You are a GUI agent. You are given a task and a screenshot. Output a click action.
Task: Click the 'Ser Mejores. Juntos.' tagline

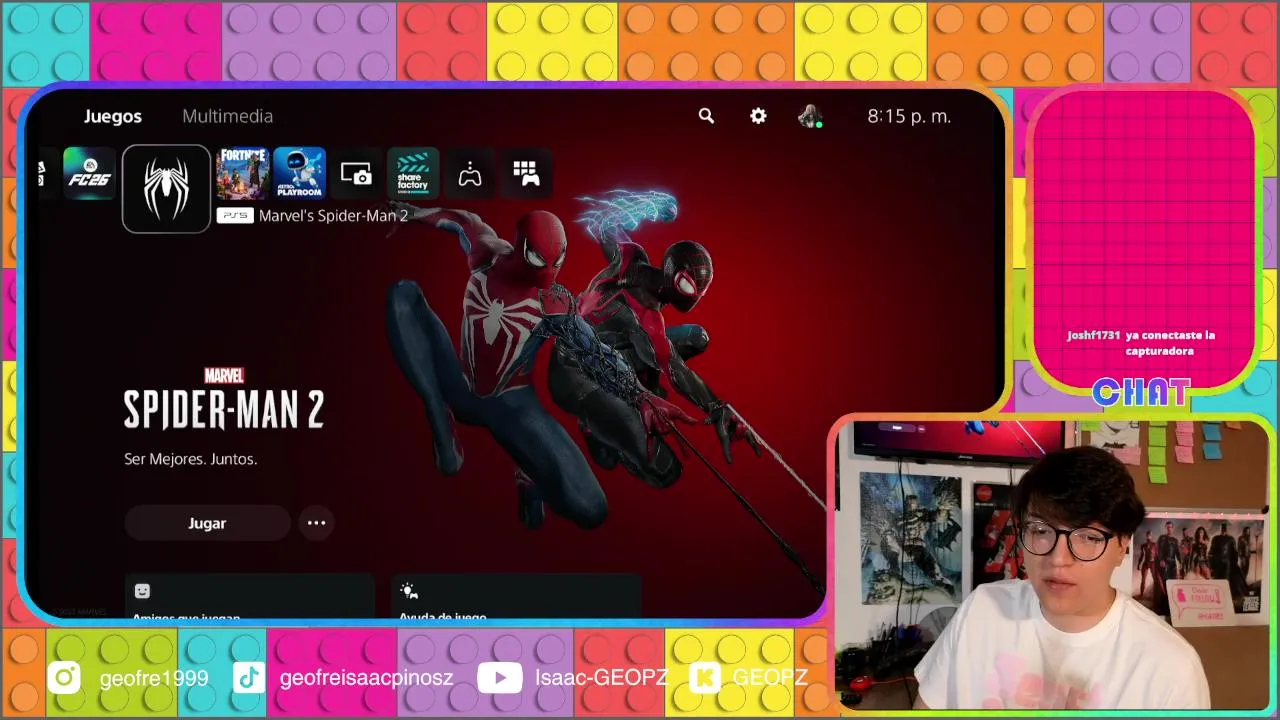click(x=191, y=459)
